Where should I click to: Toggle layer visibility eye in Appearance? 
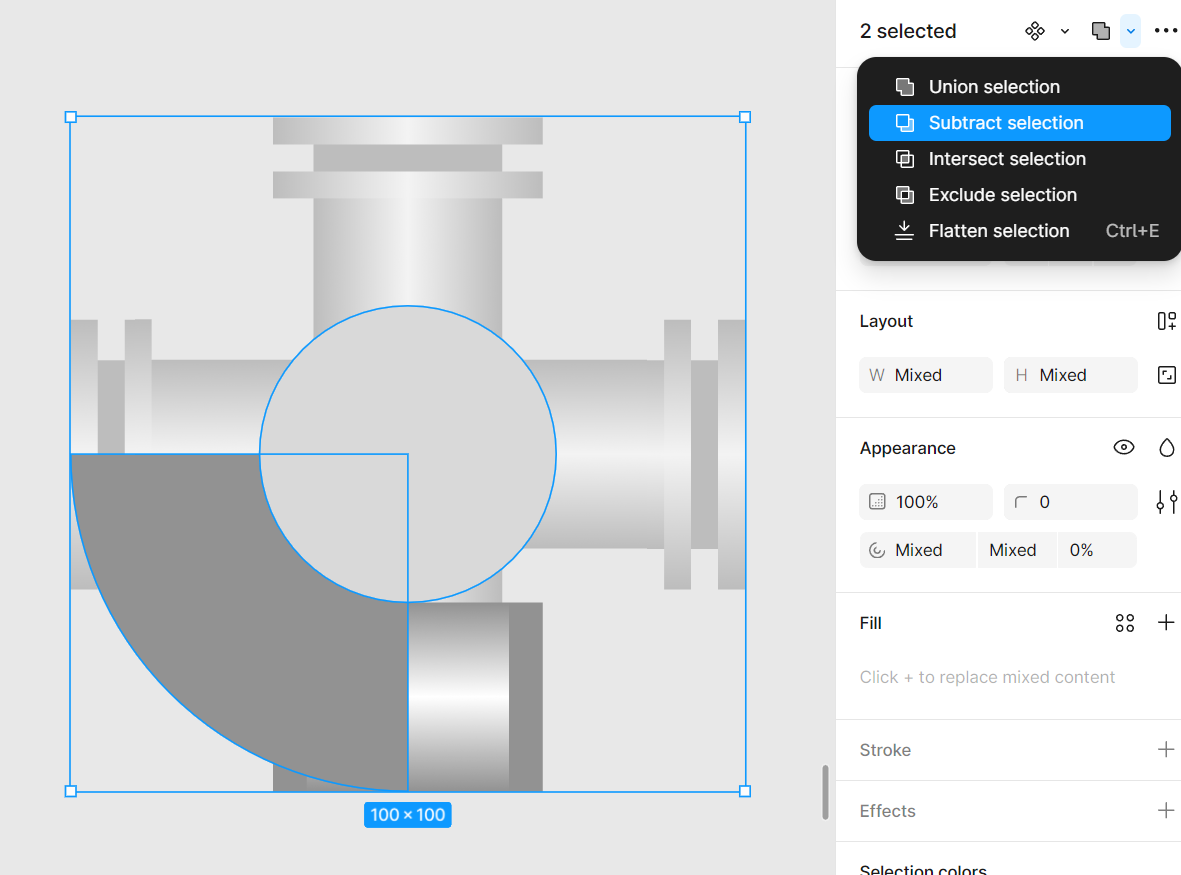(1124, 448)
